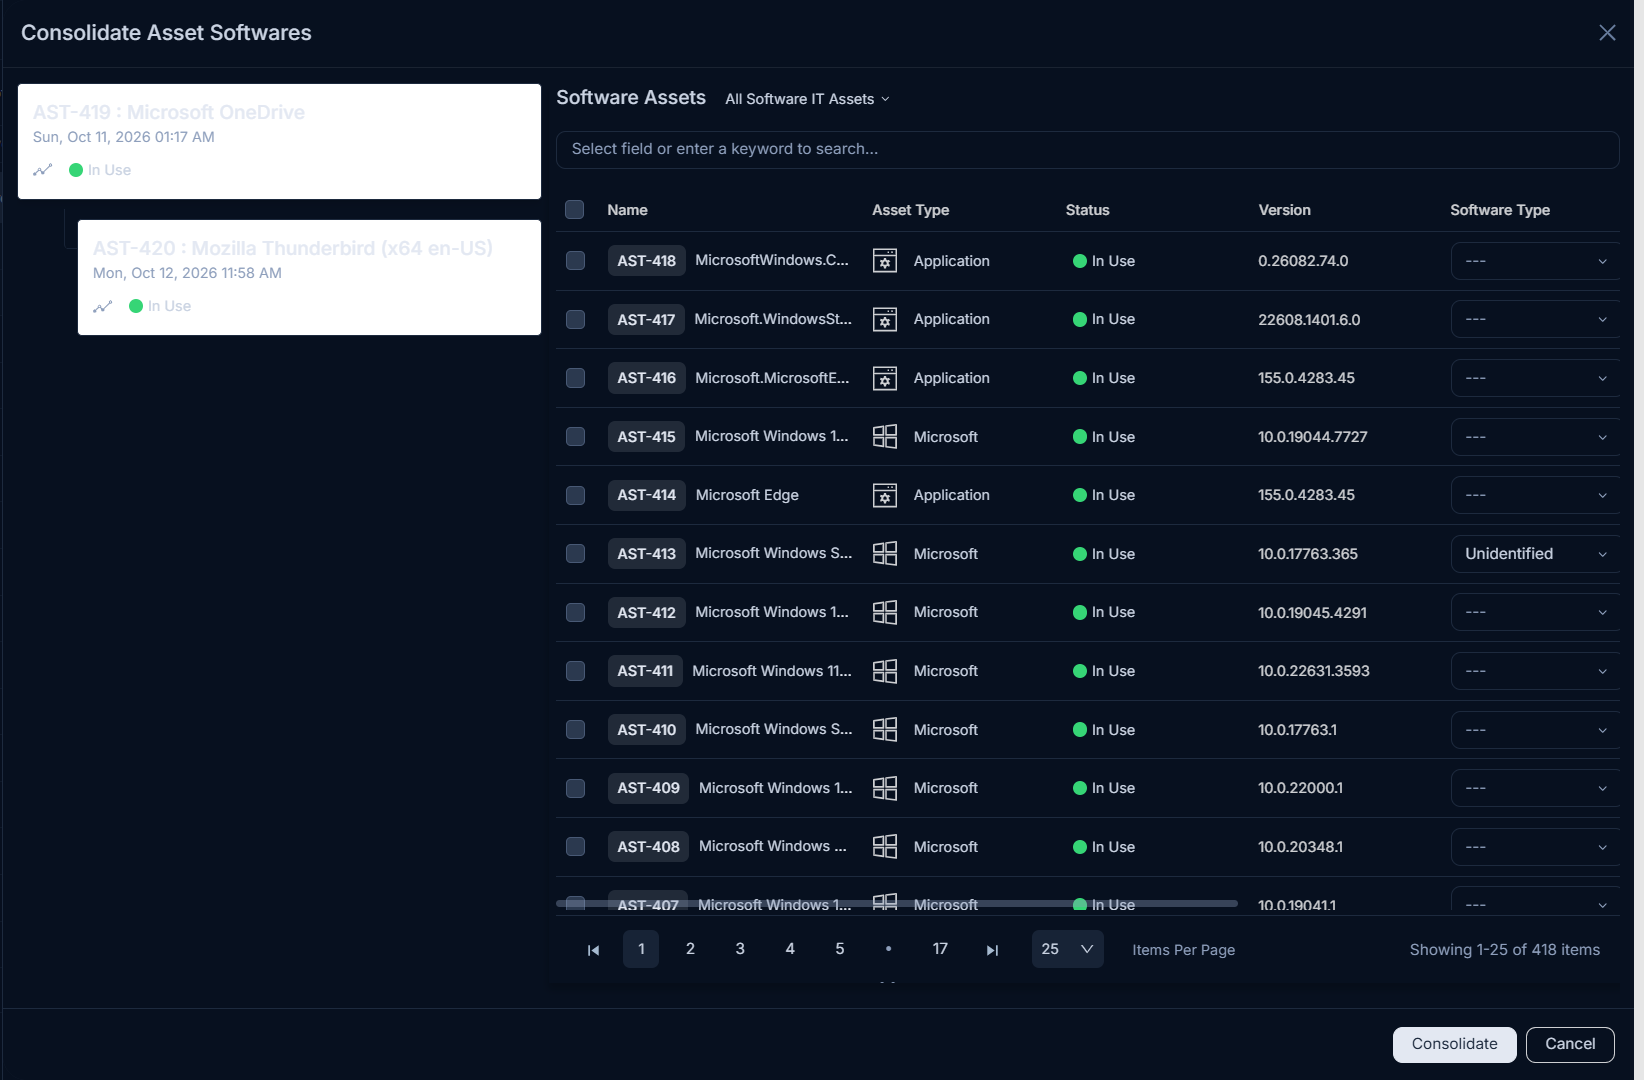Focus the keyword search field
Screen dimensions: 1644x1080
tap(1087, 149)
